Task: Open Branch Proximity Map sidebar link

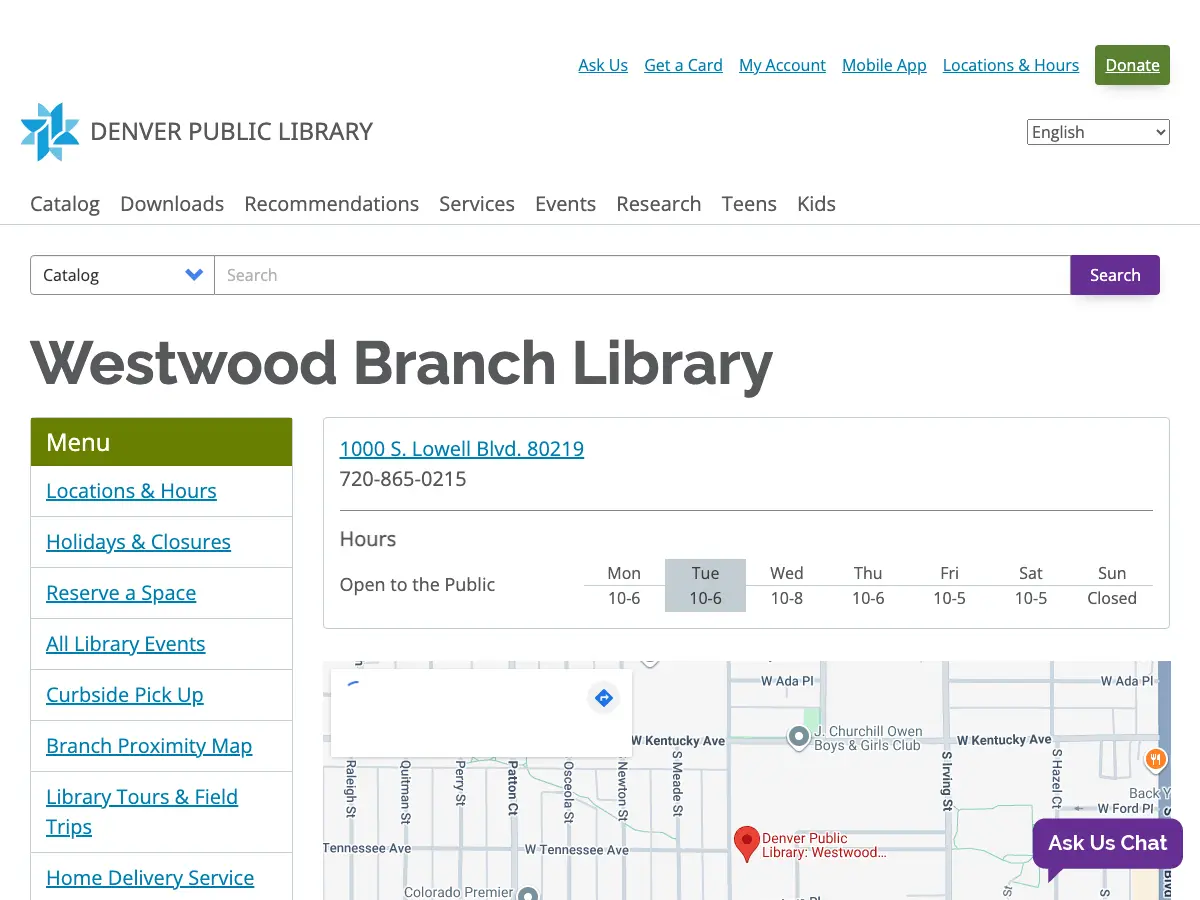Action: [x=149, y=746]
